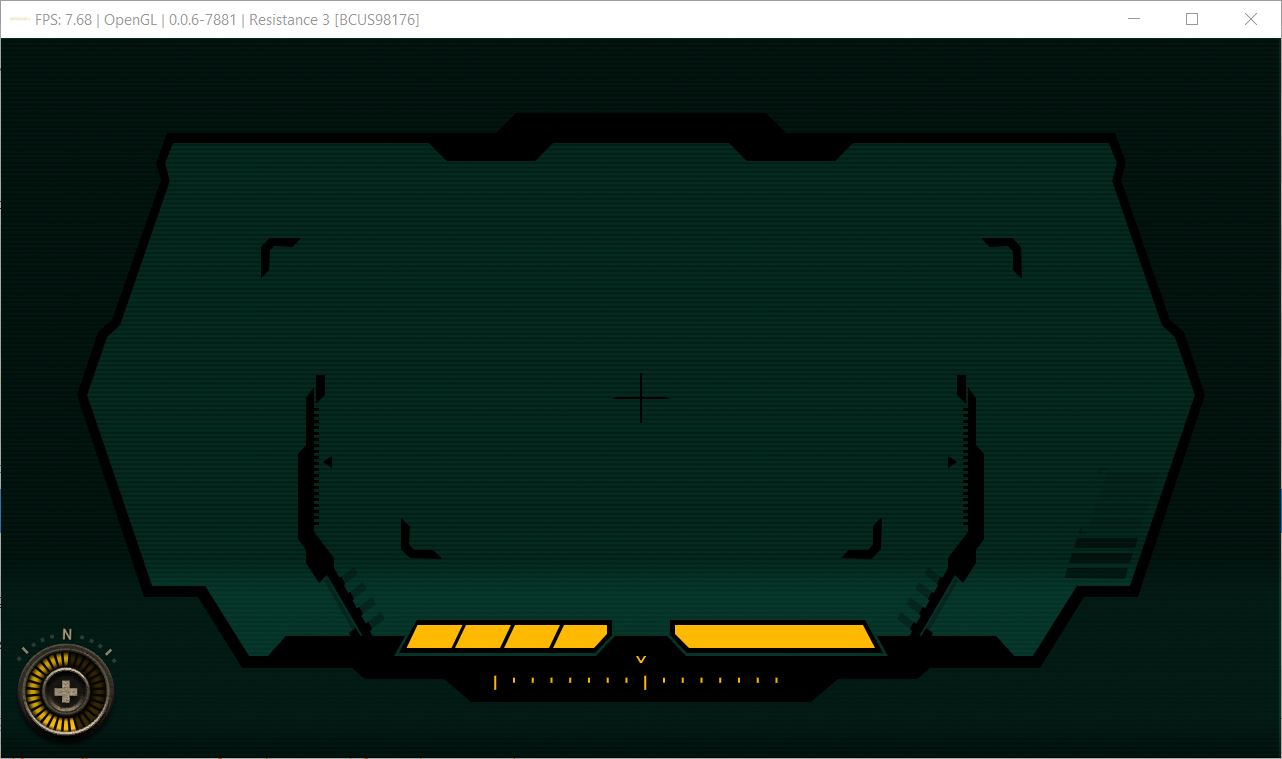Screen dimensions: 1282x759
Task: Click the left black triangle pointer
Action: tap(327, 462)
